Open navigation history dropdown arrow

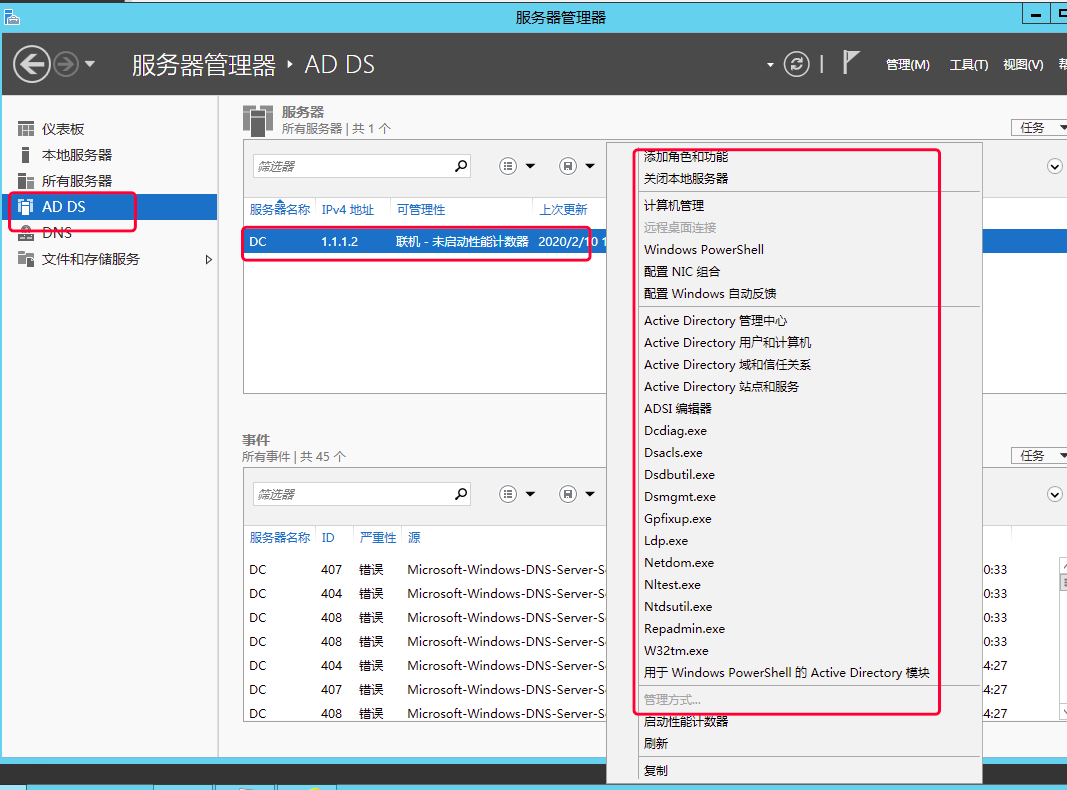pyautogui.click(x=90, y=65)
